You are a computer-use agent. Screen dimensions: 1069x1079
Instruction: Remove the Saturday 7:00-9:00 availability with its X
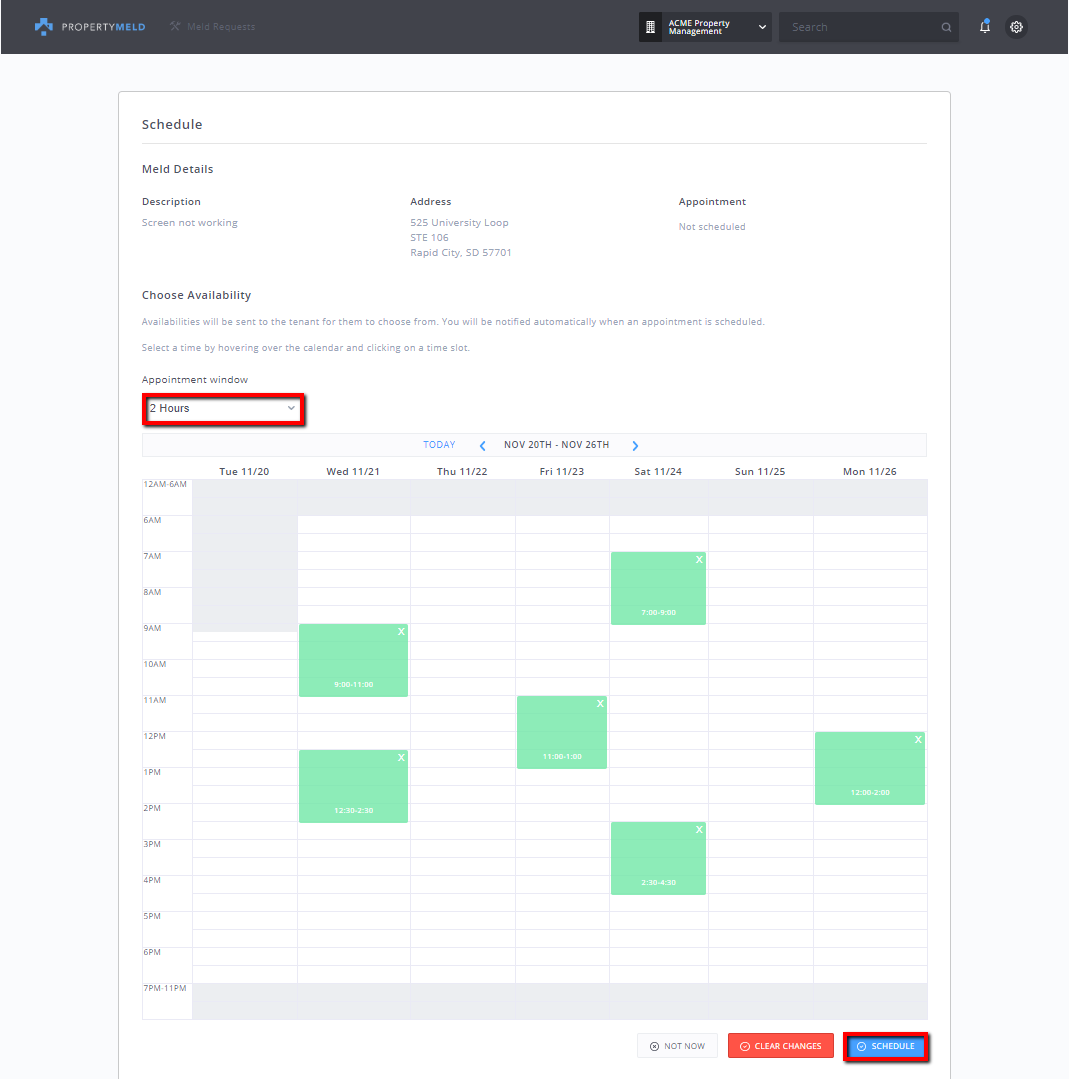click(x=698, y=559)
